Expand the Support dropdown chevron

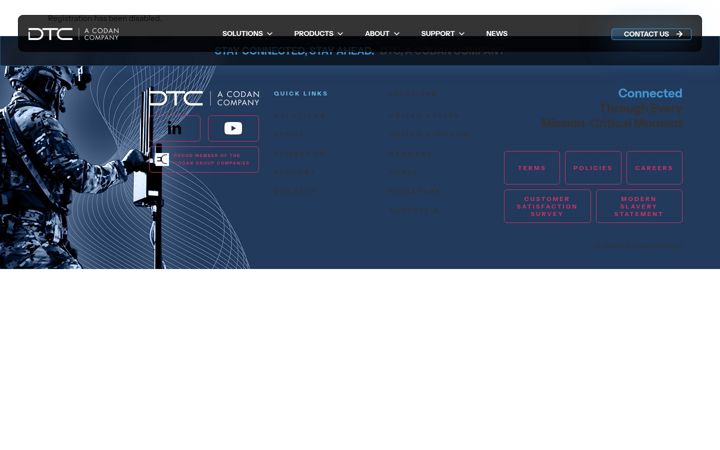point(461,34)
